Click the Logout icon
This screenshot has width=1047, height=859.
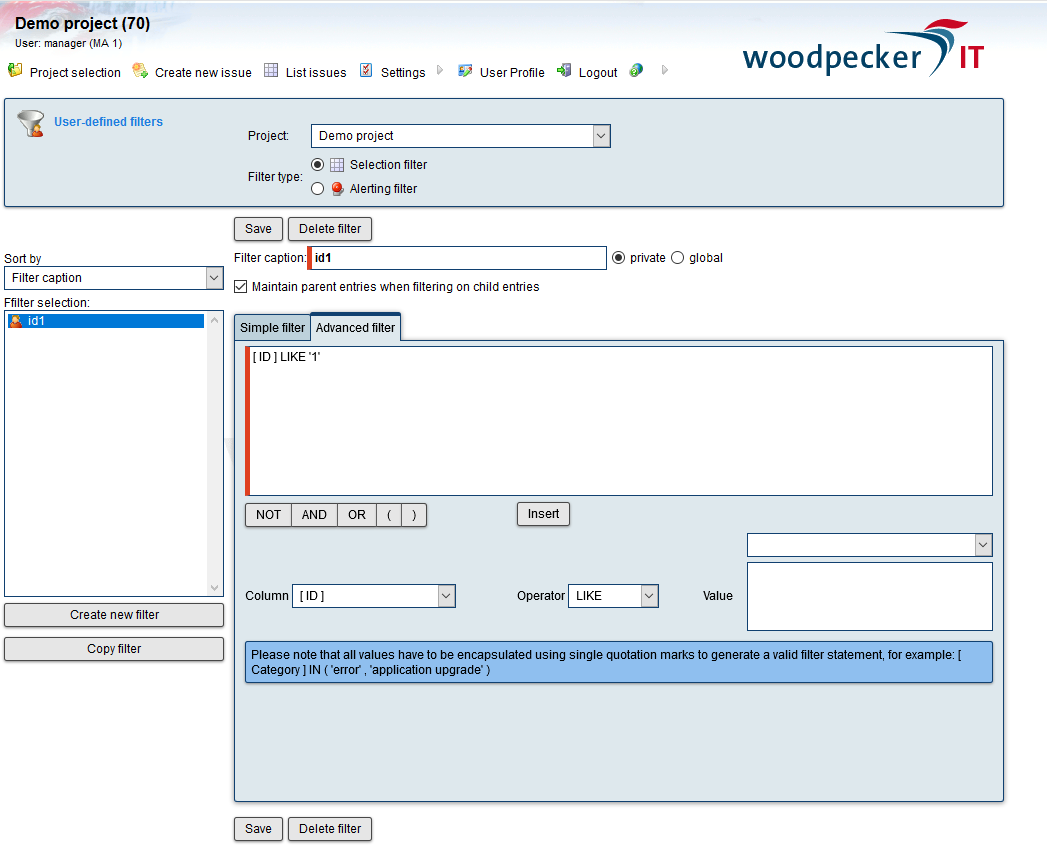pos(563,70)
